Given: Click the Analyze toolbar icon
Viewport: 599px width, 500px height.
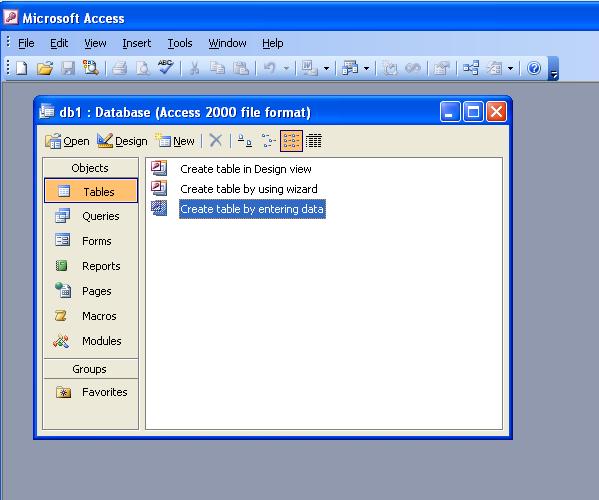Looking at the screenshot, I should (350, 68).
